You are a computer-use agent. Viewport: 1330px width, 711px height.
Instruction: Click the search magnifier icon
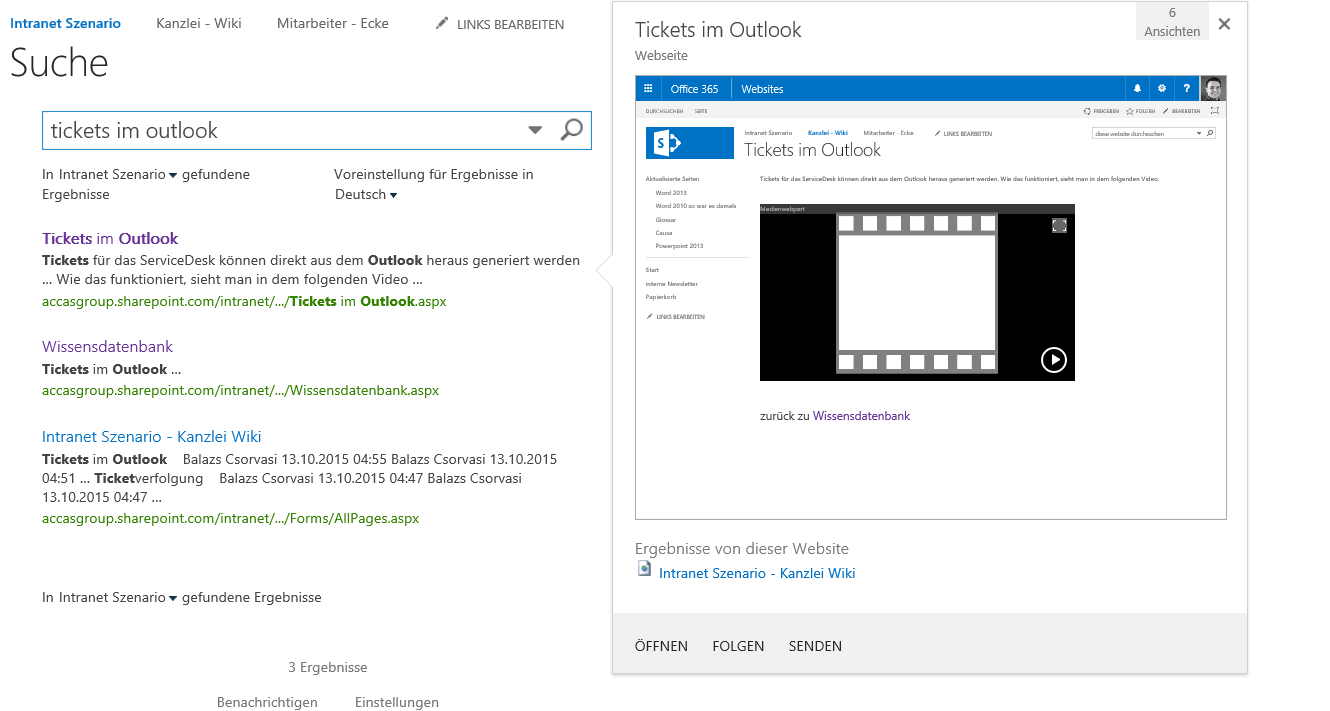[x=571, y=130]
